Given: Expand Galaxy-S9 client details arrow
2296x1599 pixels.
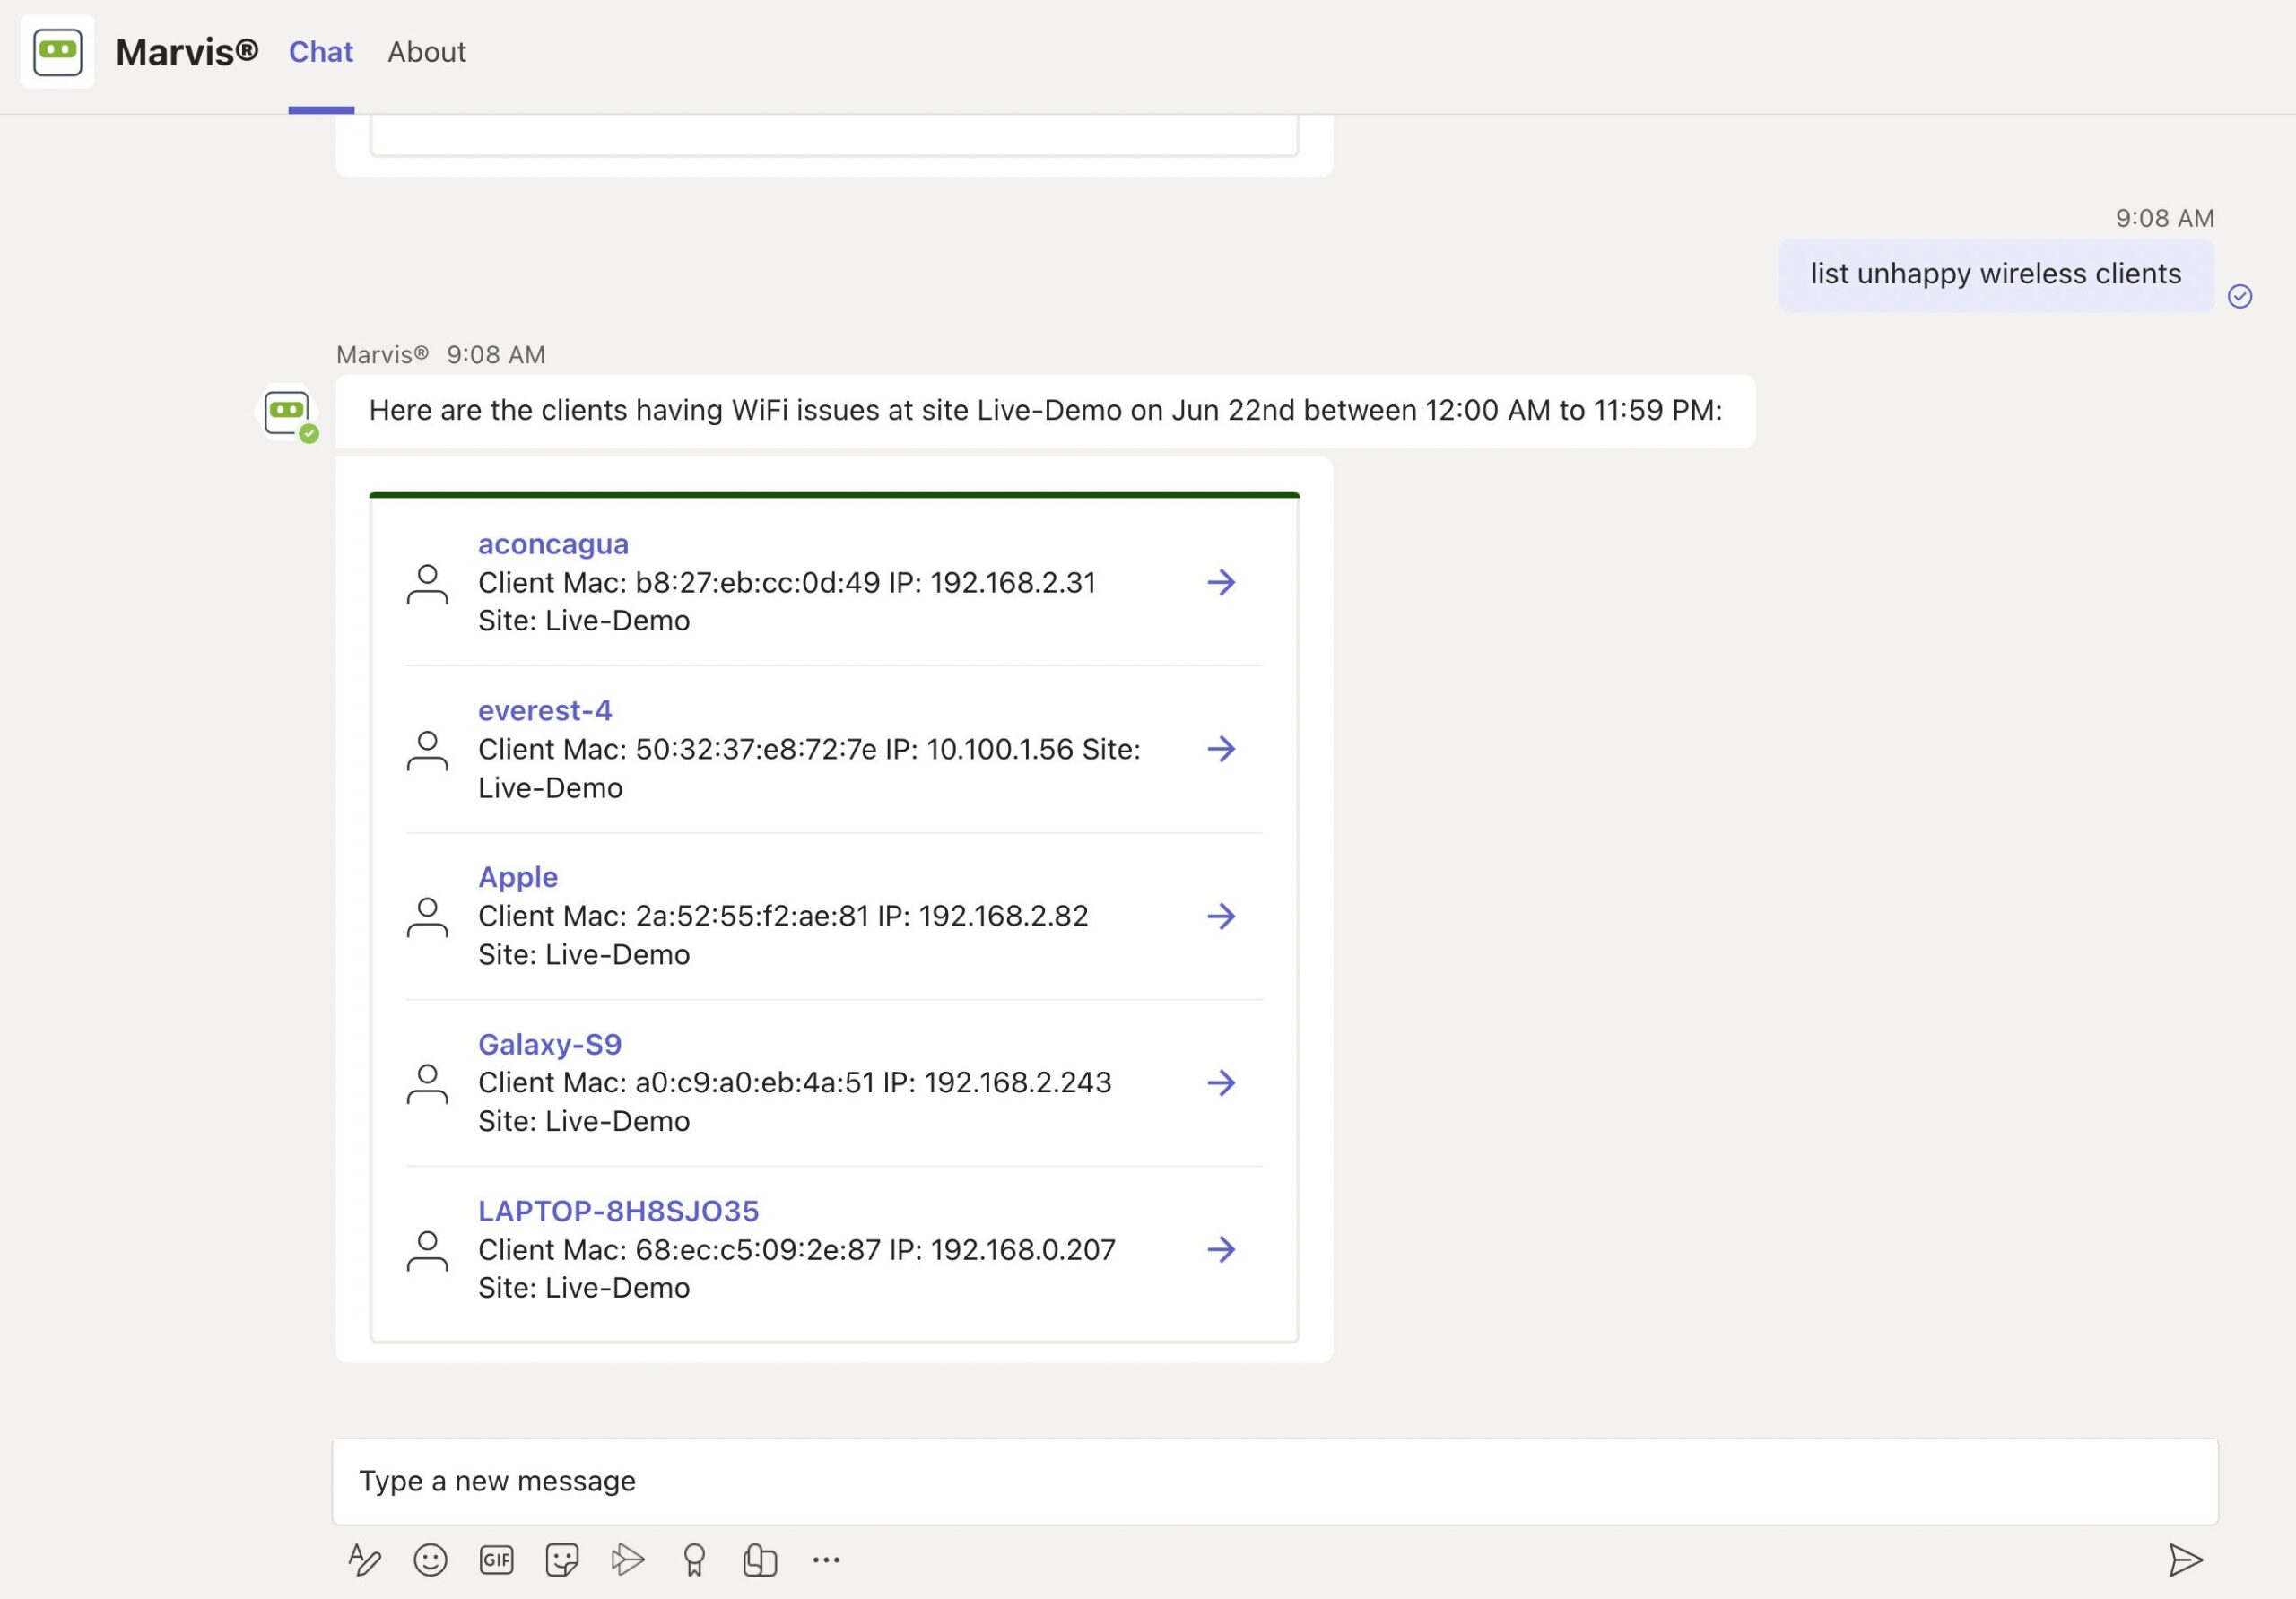Looking at the screenshot, I should (1221, 1082).
